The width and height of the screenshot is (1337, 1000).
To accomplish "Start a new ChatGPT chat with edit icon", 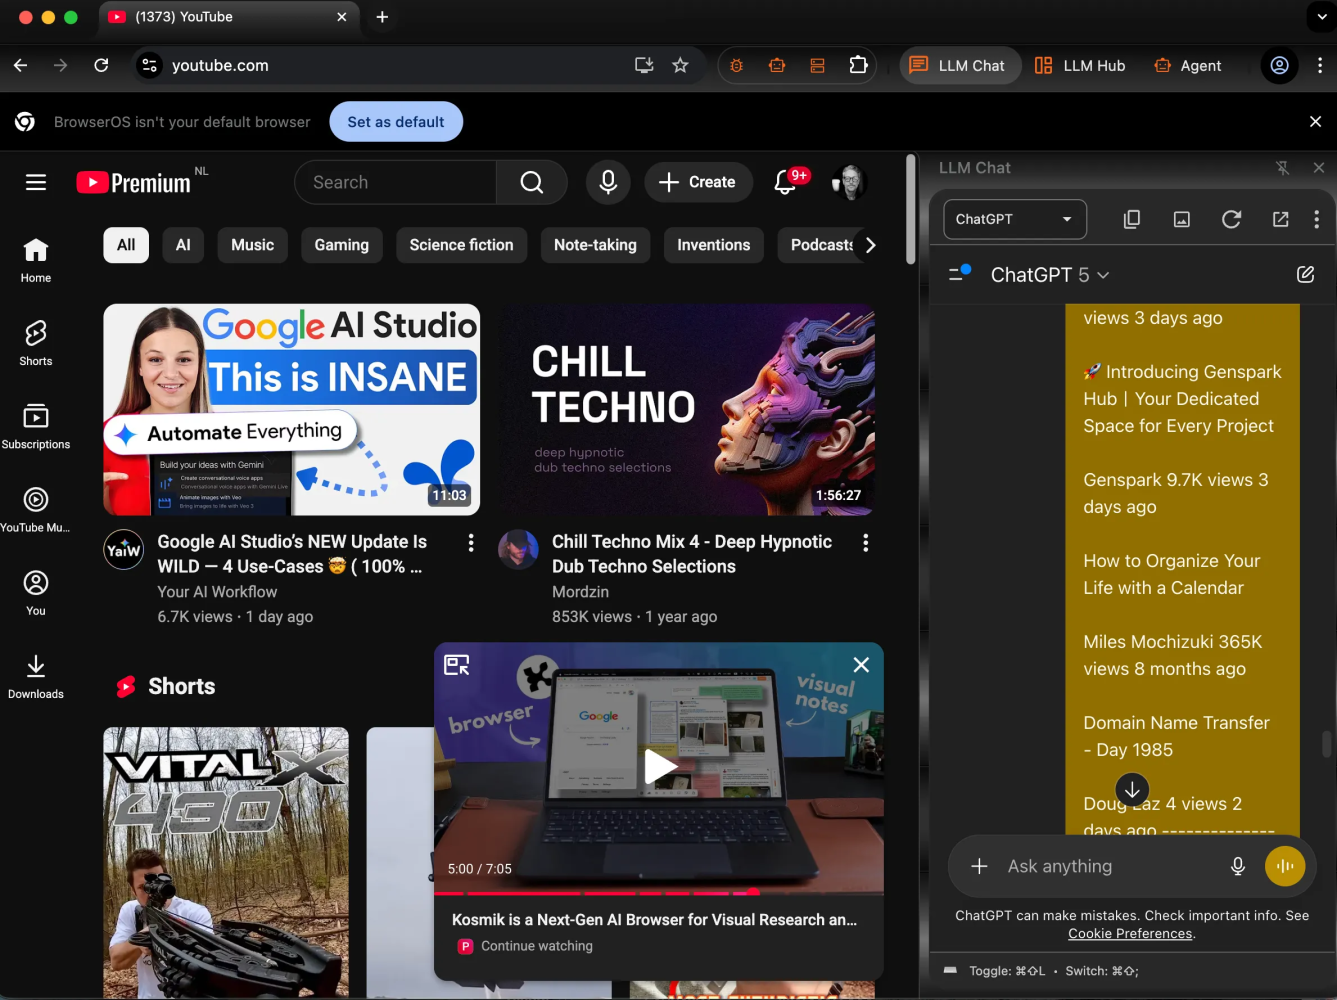I will 1305,274.
